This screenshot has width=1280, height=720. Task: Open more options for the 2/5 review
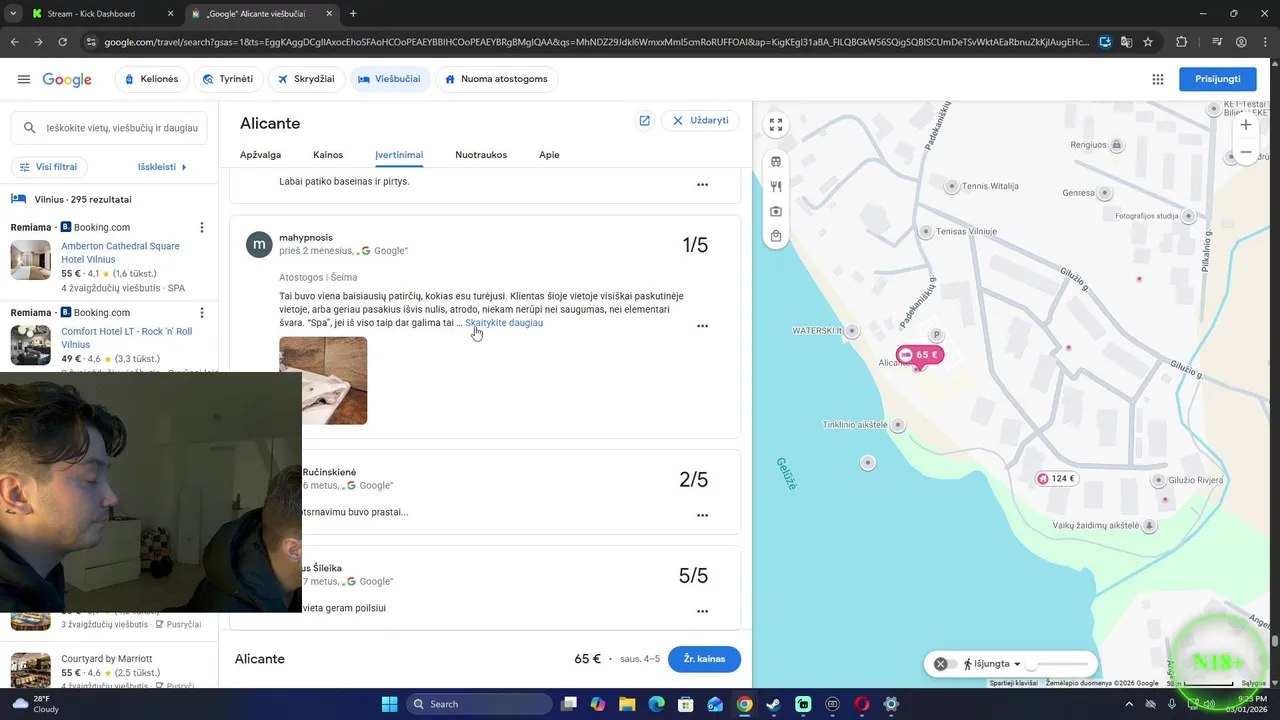(x=702, y=516)
